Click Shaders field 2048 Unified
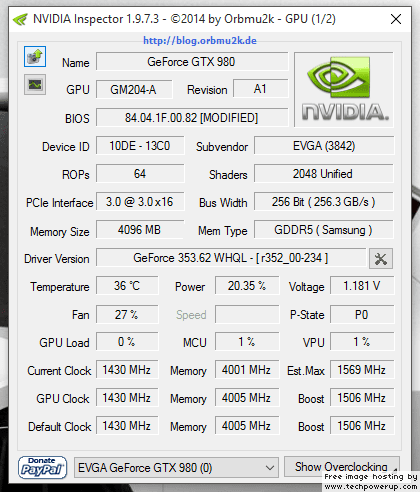Image resolution: width=420 pixels, height=492 pixels. click(324, 174)
